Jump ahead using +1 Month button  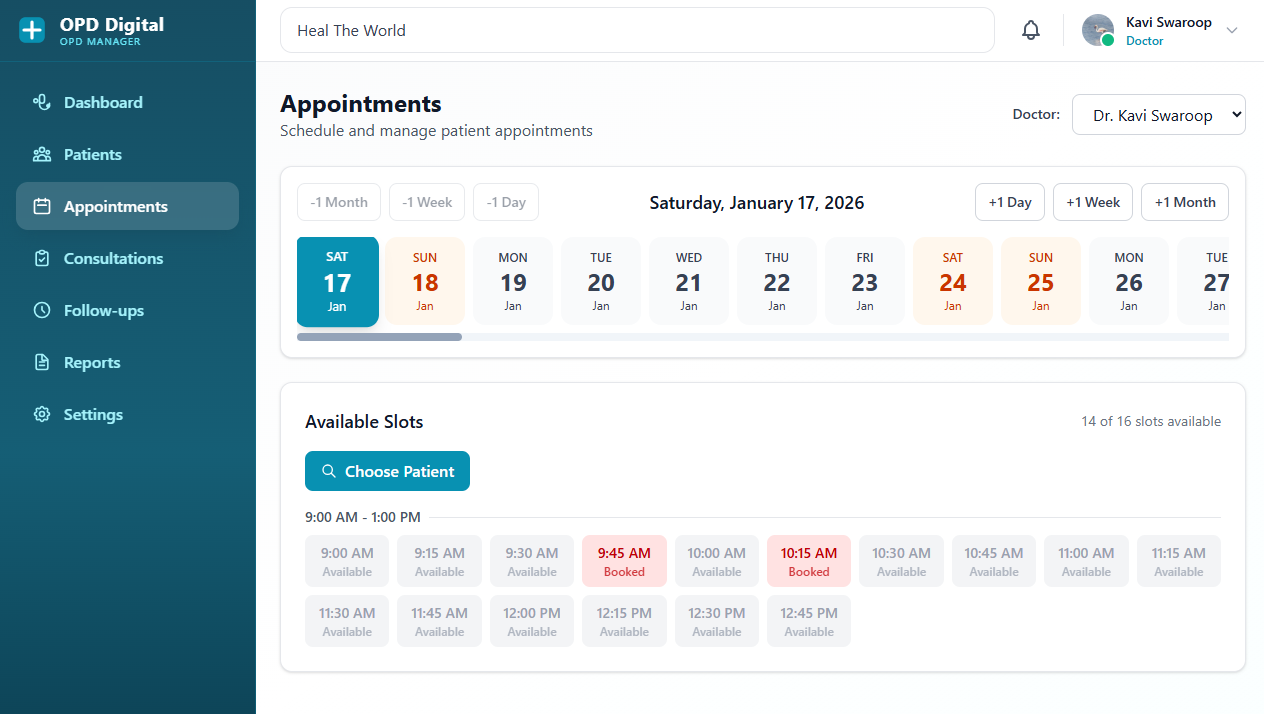click(x=1184, y=202)
